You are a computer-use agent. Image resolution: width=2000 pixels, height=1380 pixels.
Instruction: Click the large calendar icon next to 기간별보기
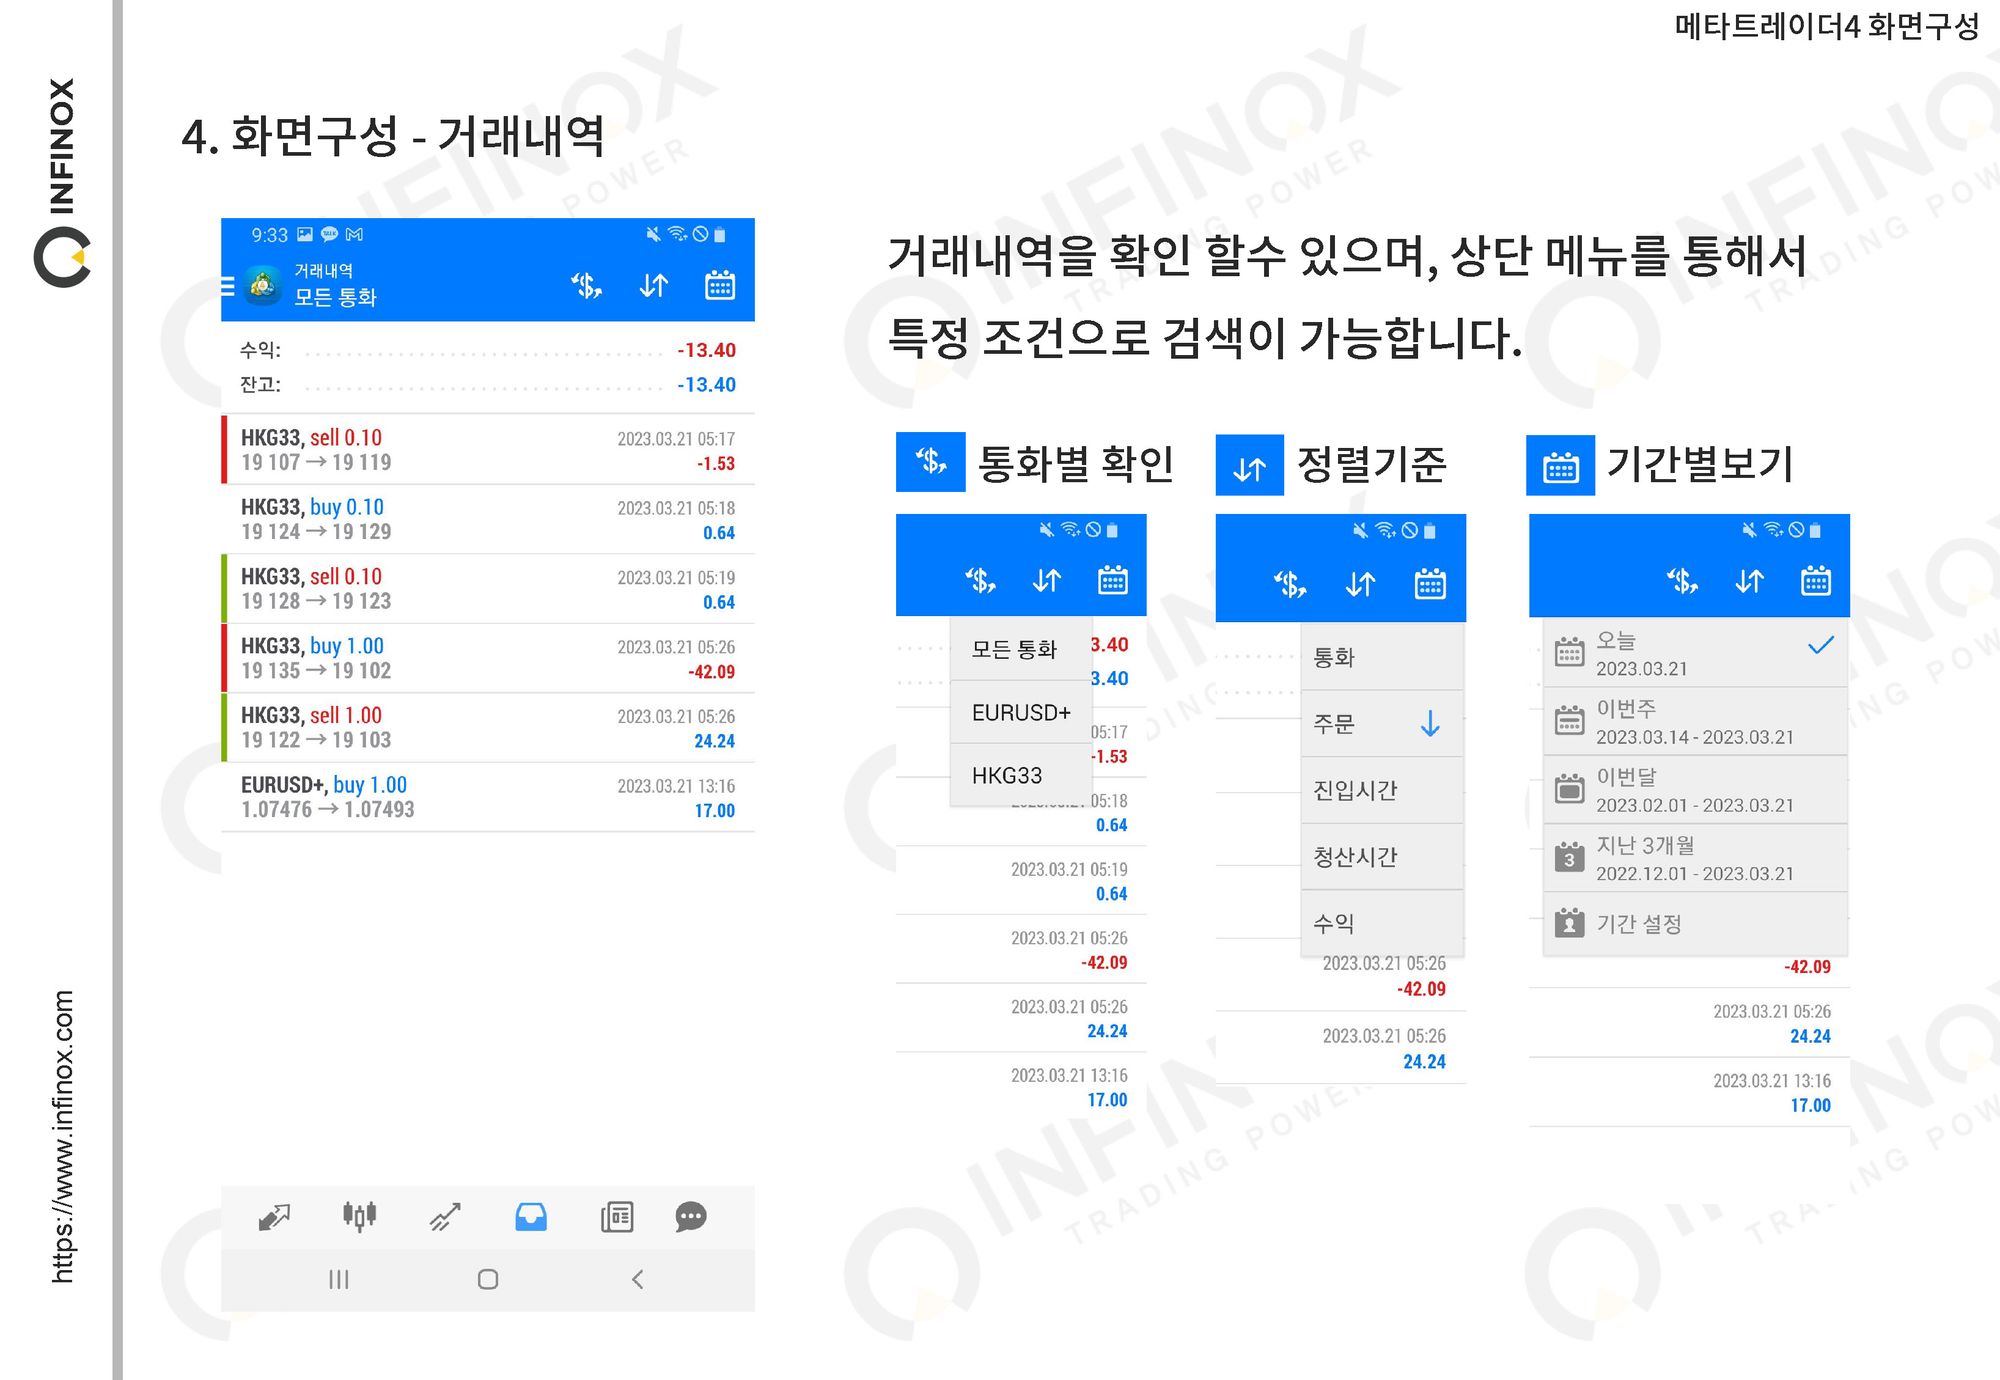[1561, 465]
